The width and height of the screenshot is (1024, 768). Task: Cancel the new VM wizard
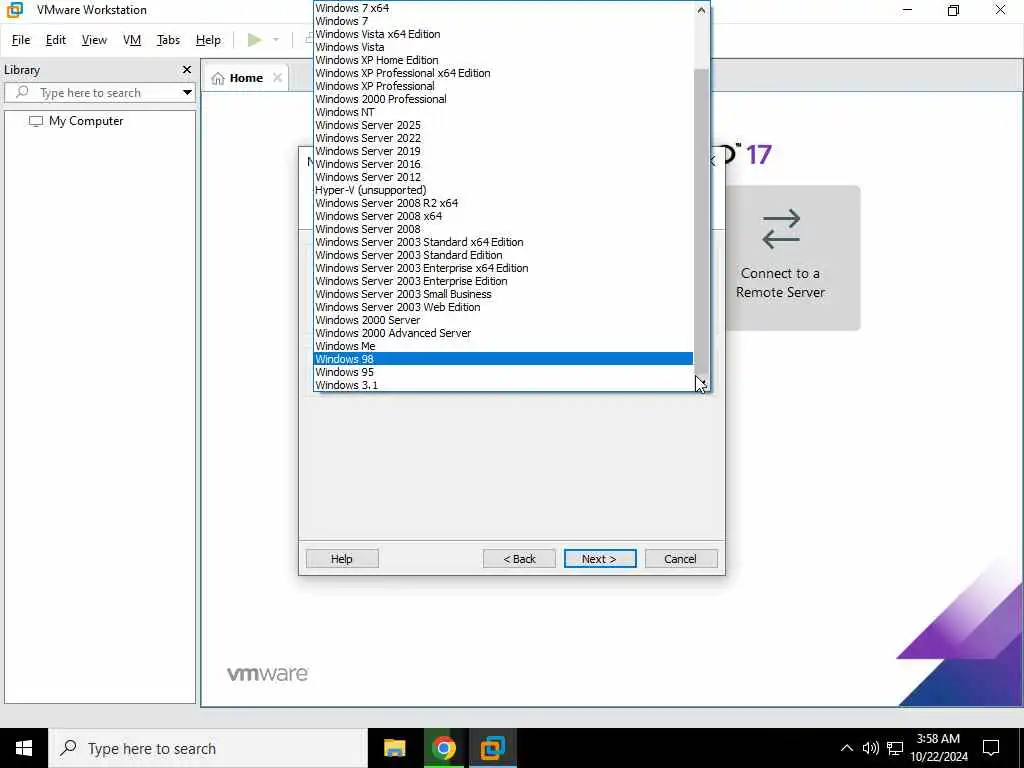coord(680,558)
